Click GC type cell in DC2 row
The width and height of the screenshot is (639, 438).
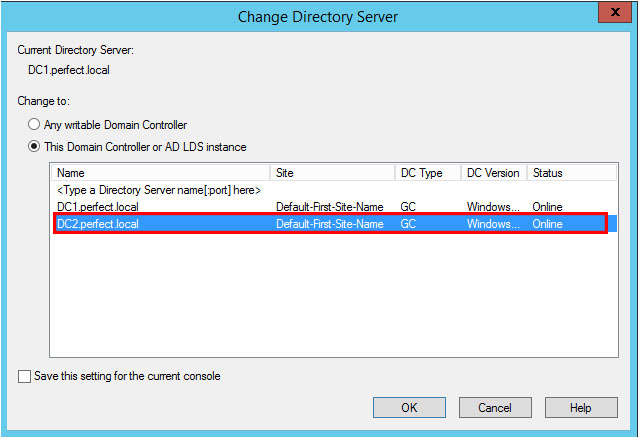(x=408, y=224)
